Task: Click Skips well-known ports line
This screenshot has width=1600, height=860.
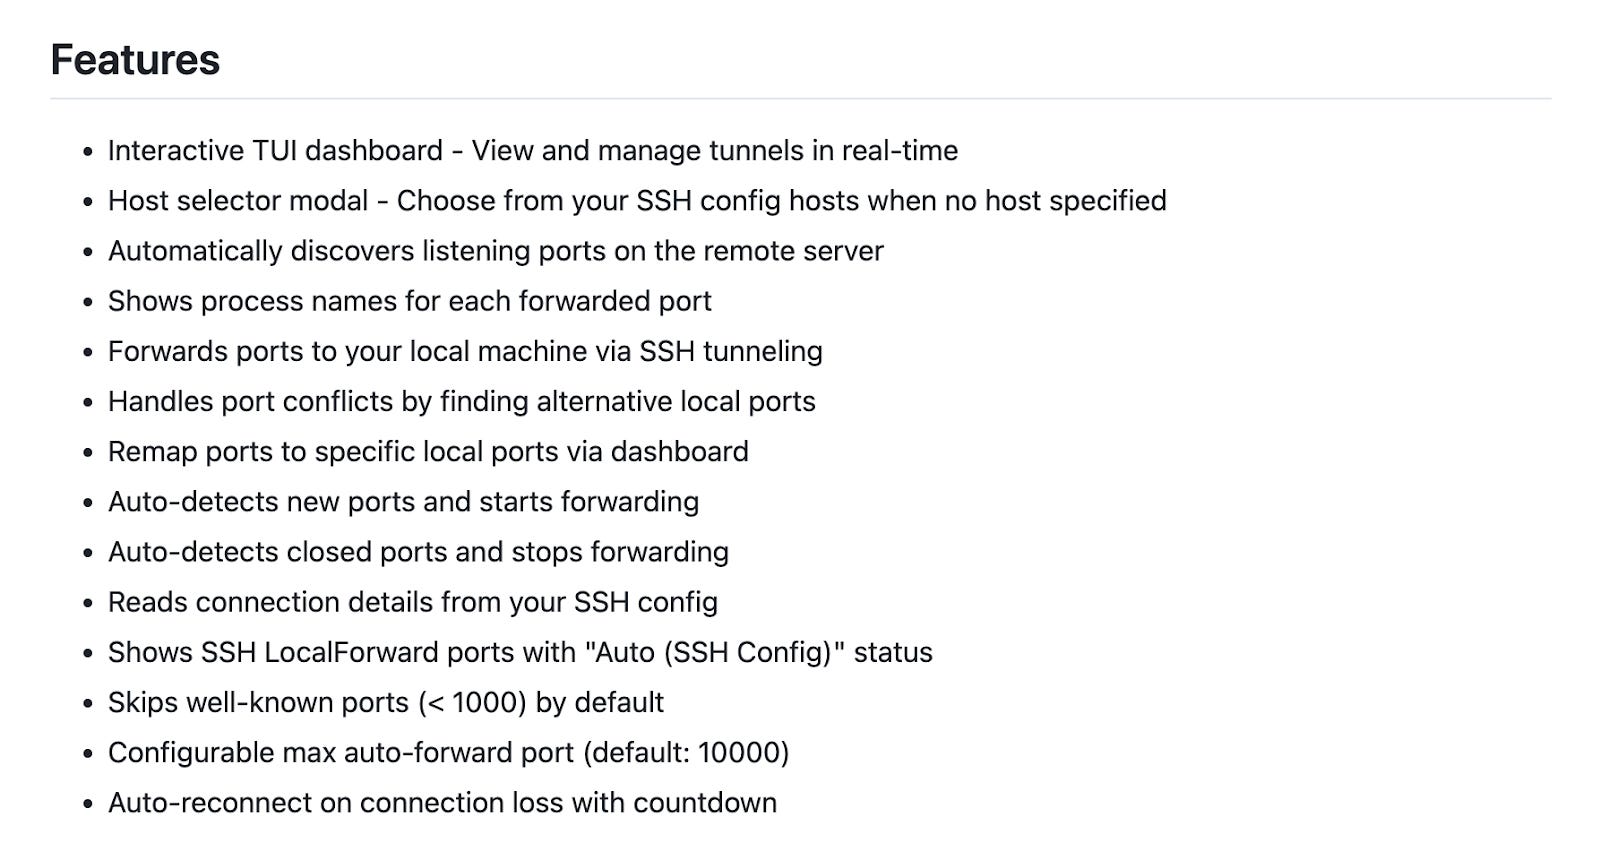Action: 386,702
